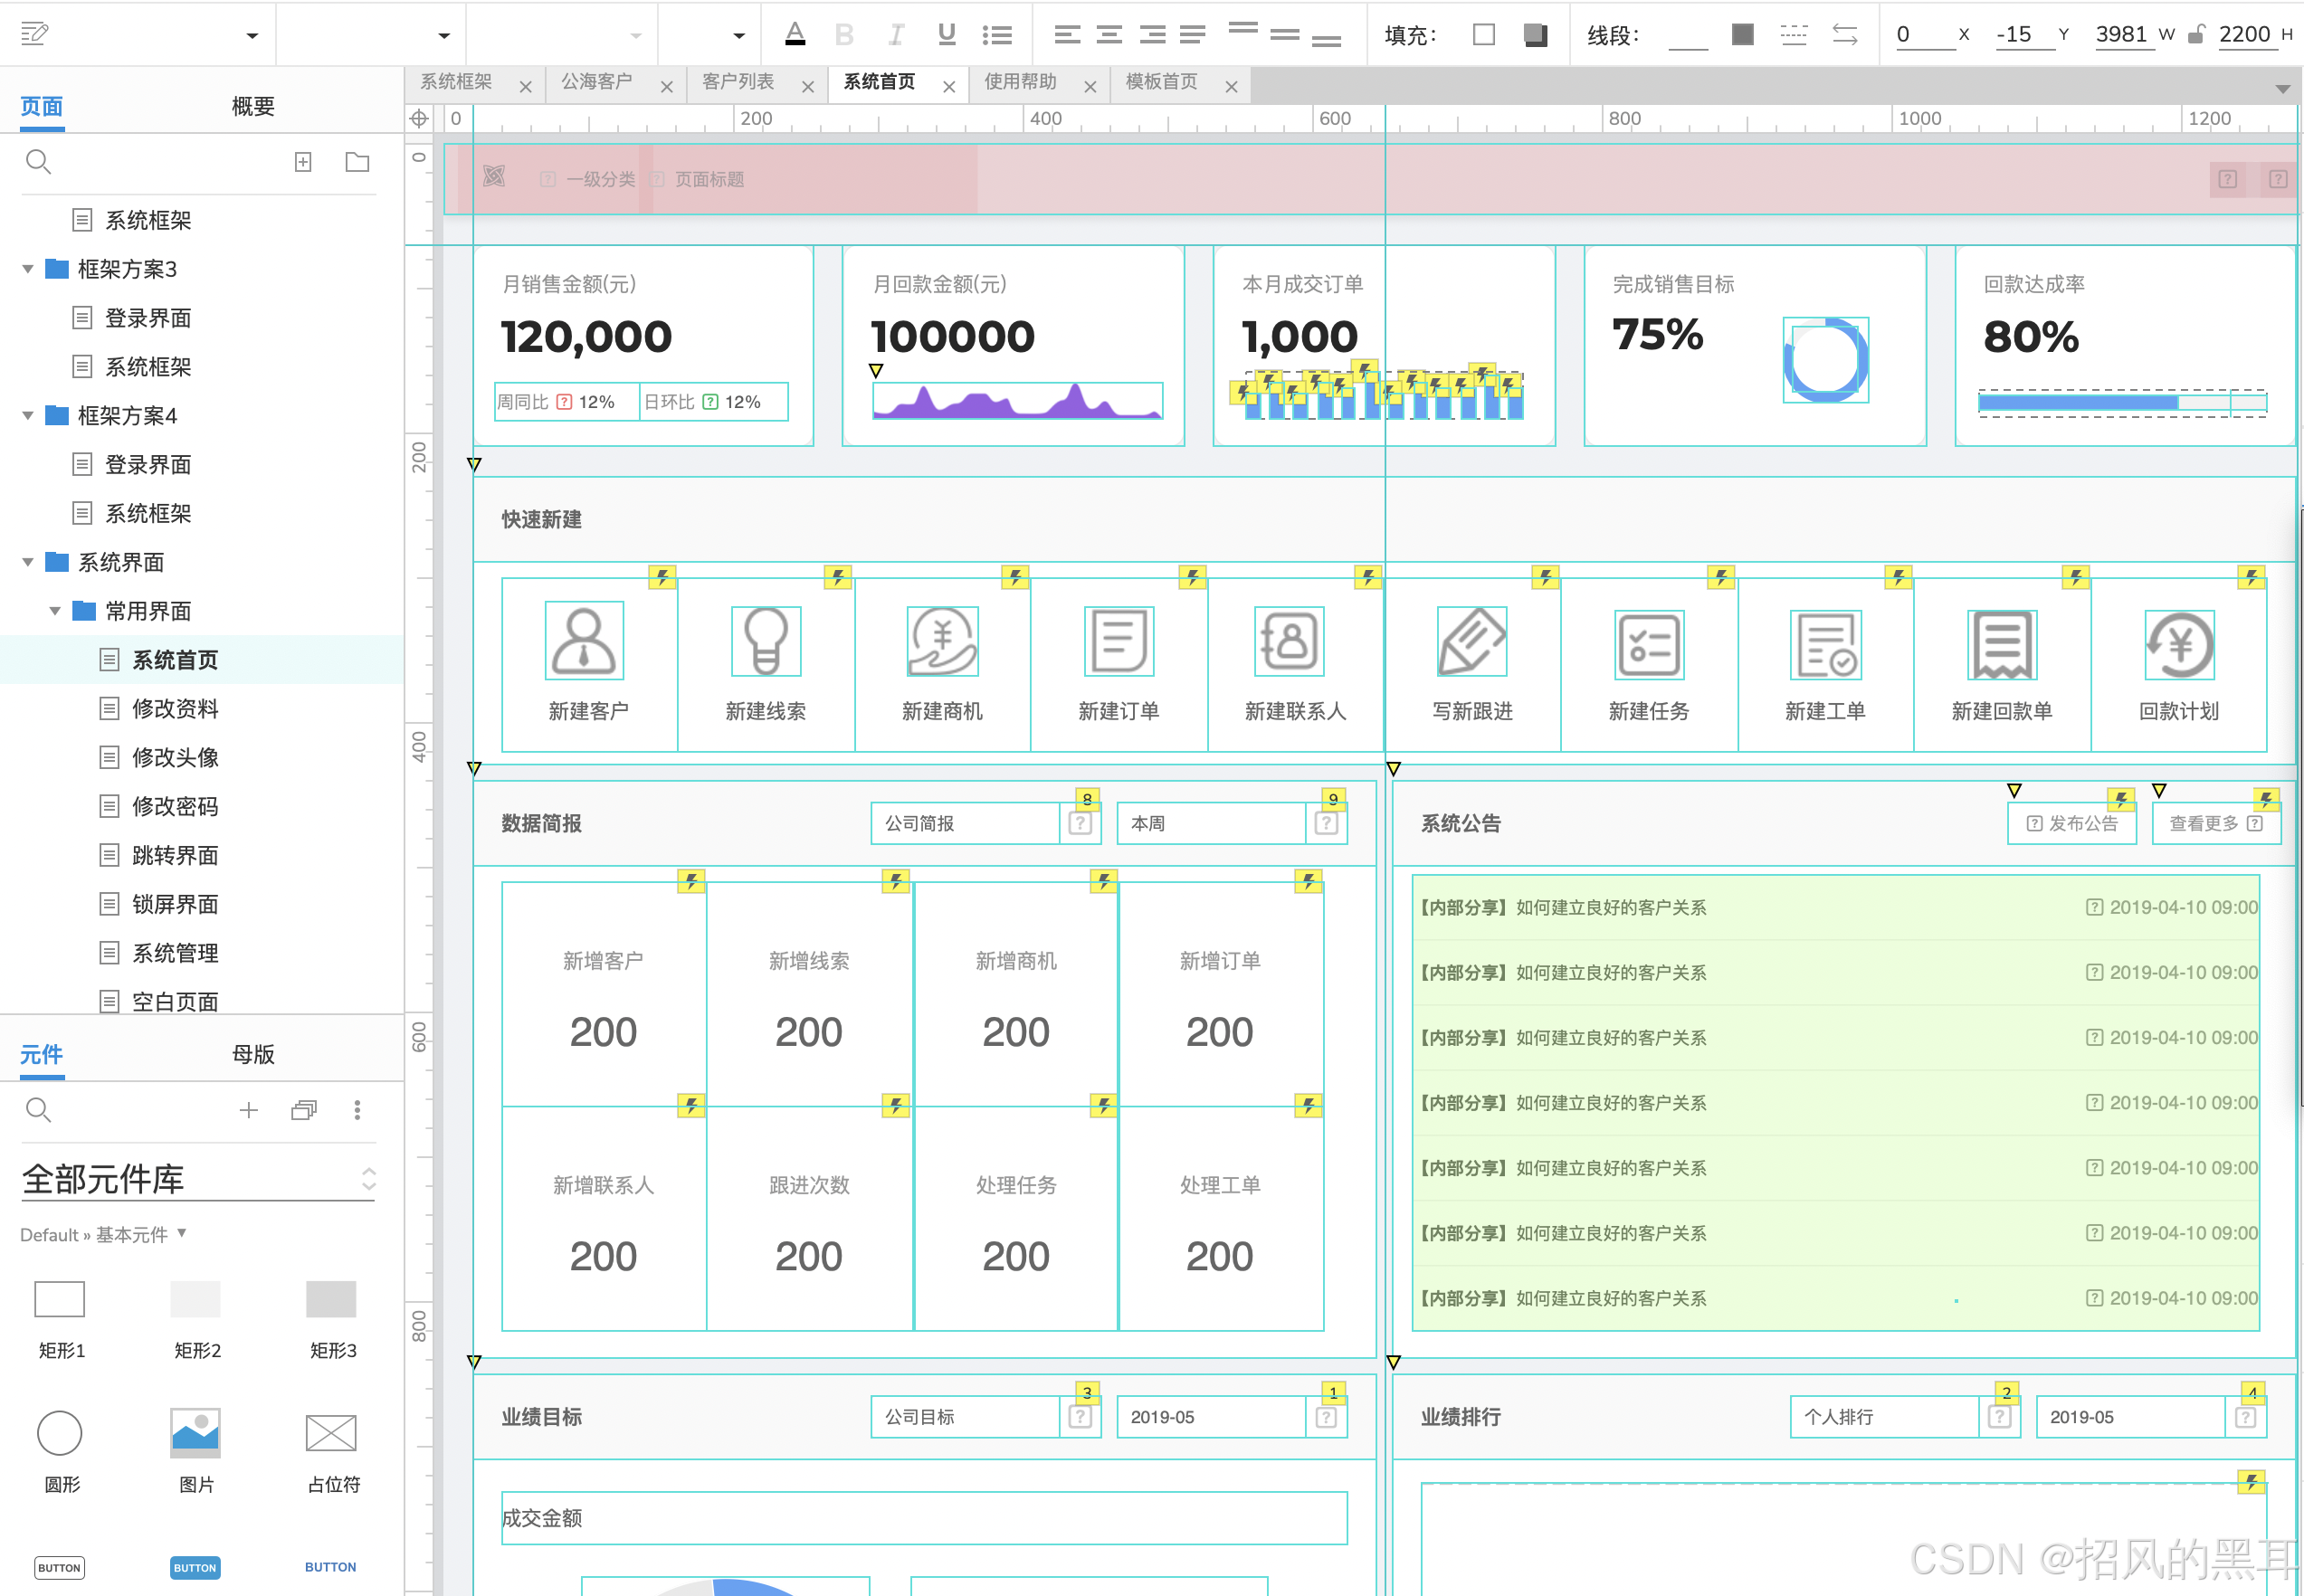
Task: Apply underline text formatting
Action: pyautogui.click(x=946, y=35)
